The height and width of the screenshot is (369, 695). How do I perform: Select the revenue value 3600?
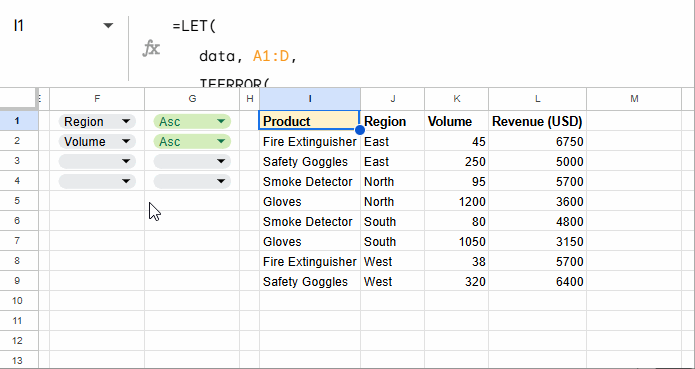[538, 201]
